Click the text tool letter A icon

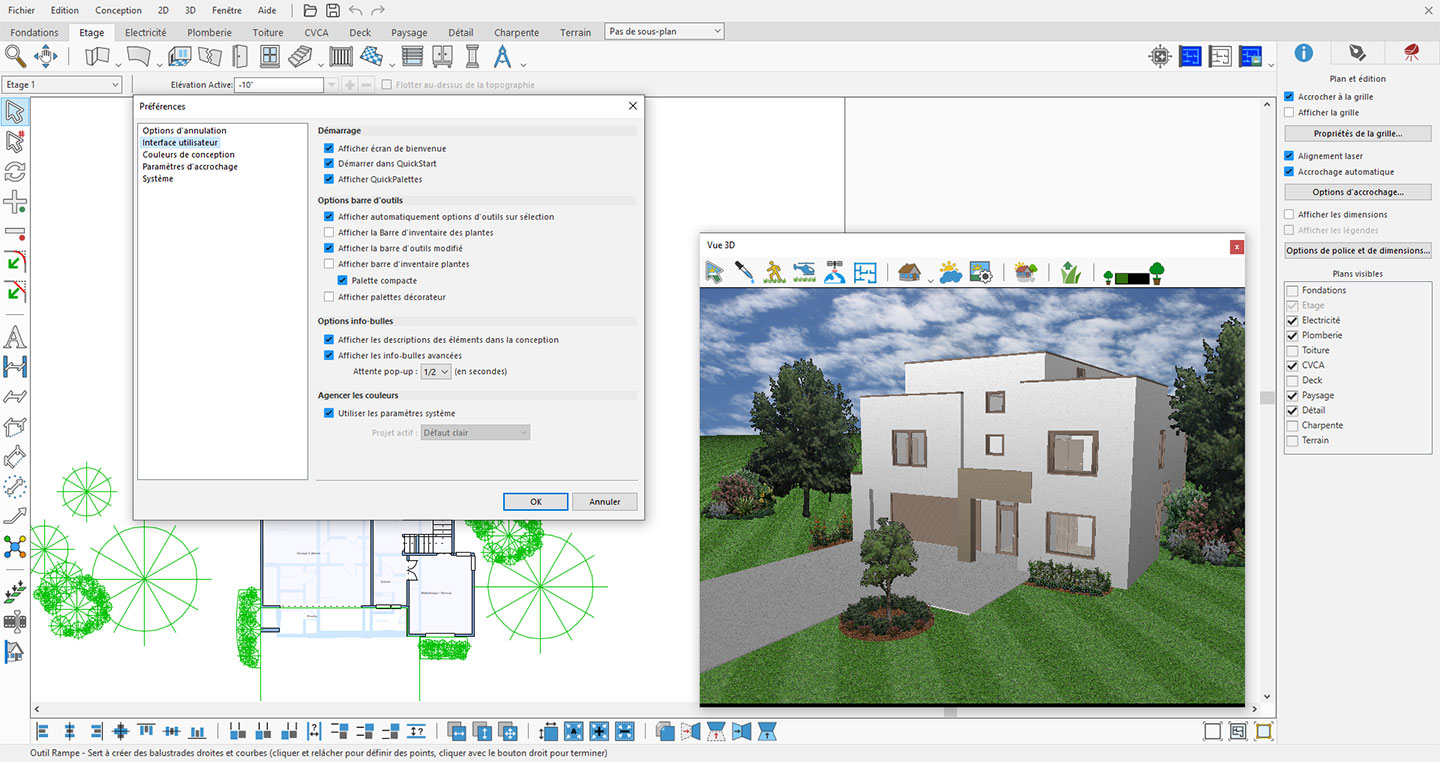(x=15, y=337)
